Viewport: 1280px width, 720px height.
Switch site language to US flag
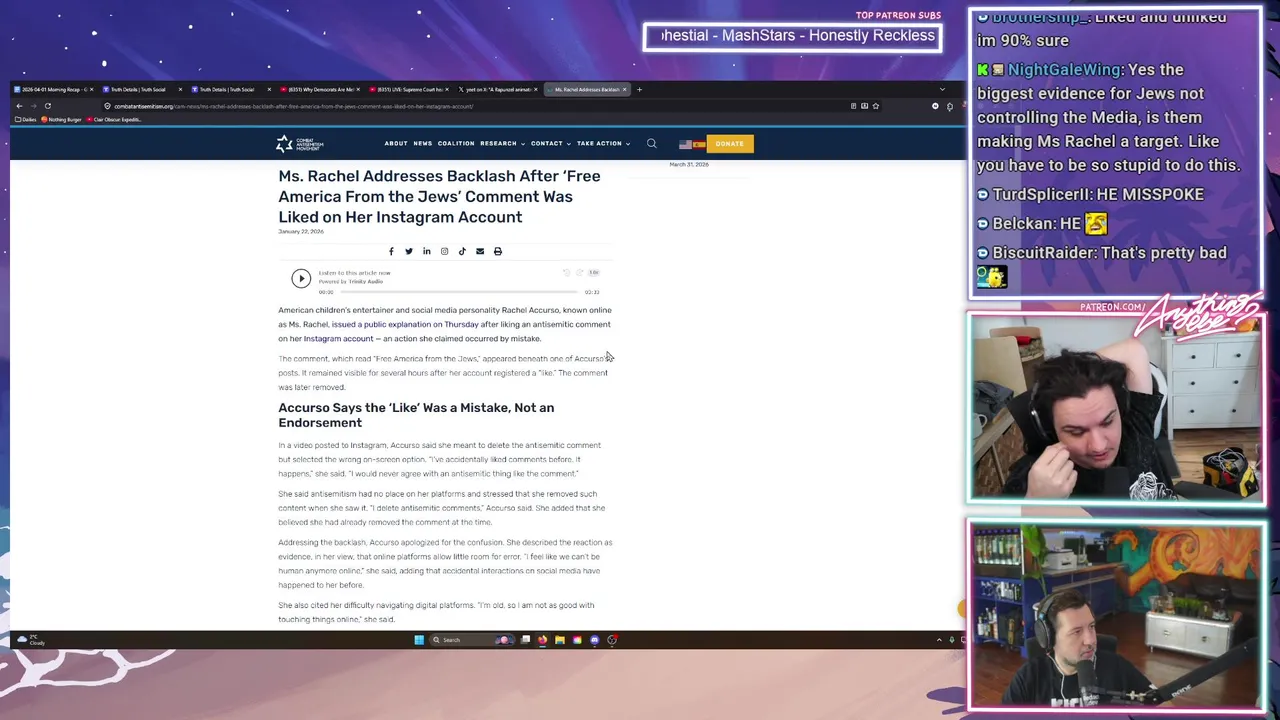point(685,144)
